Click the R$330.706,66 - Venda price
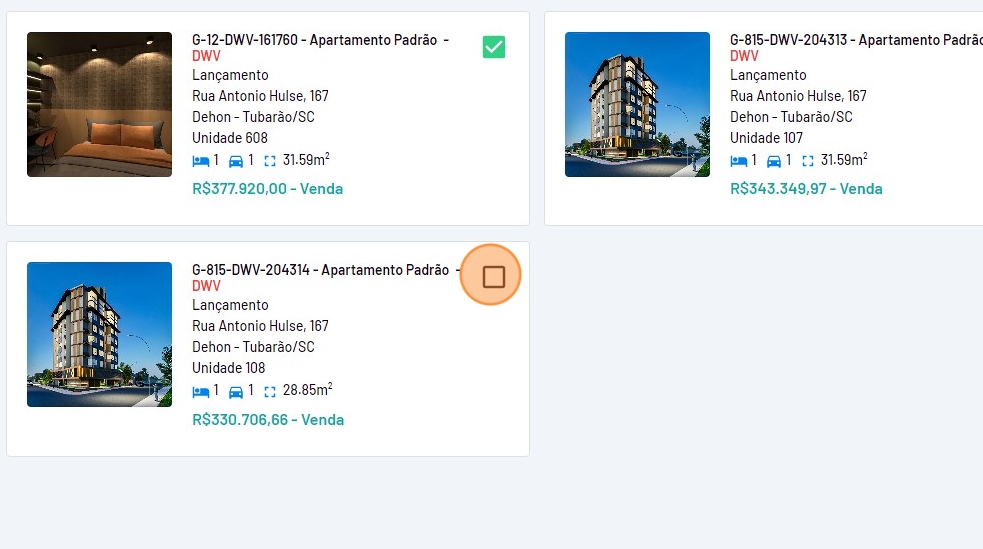This screenshot has width=983, height=549. [x=268, y=419]
